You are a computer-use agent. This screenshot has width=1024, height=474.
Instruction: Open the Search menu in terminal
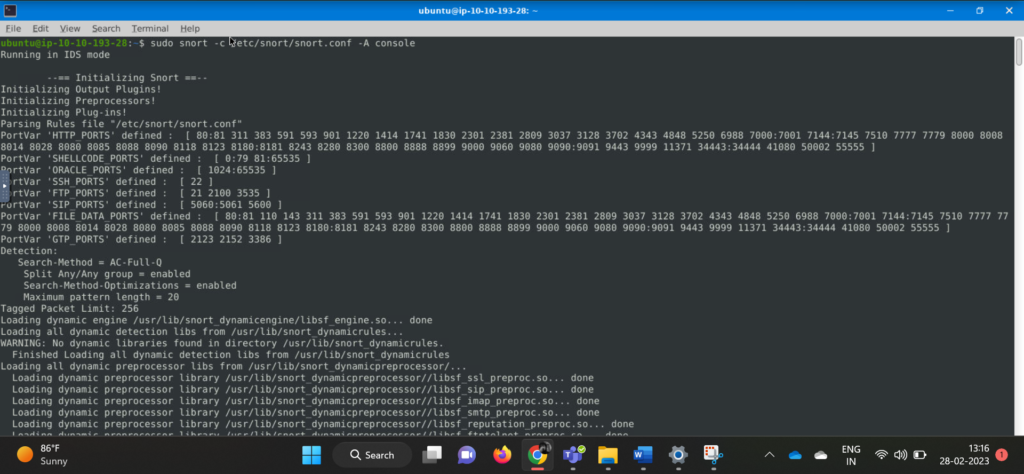coord(106,29)
